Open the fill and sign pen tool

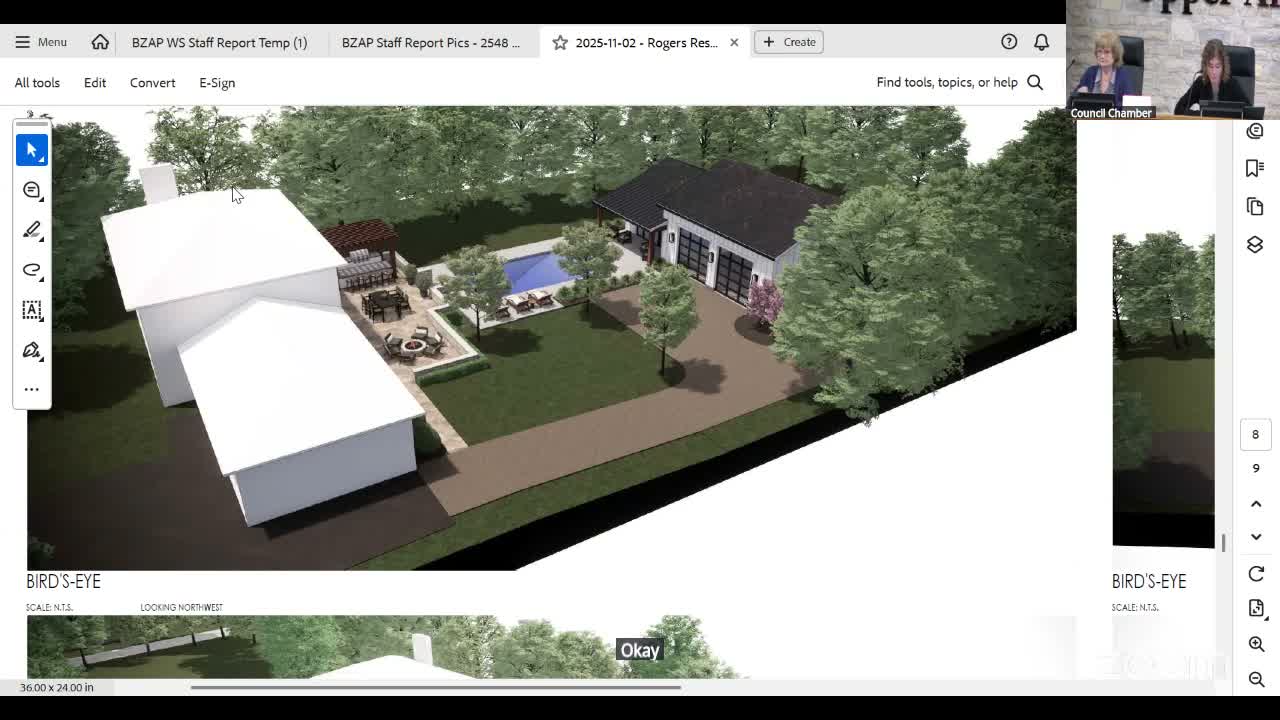point(31,350)
